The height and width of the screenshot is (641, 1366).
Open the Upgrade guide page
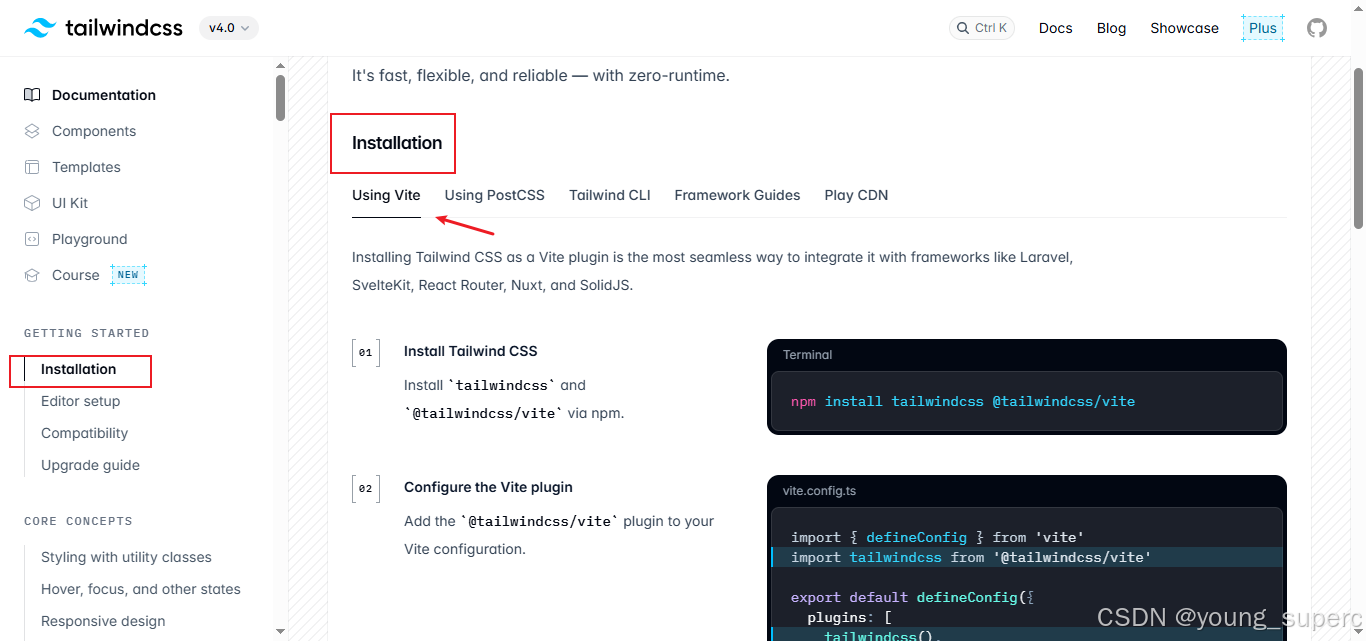coord(91,465)
